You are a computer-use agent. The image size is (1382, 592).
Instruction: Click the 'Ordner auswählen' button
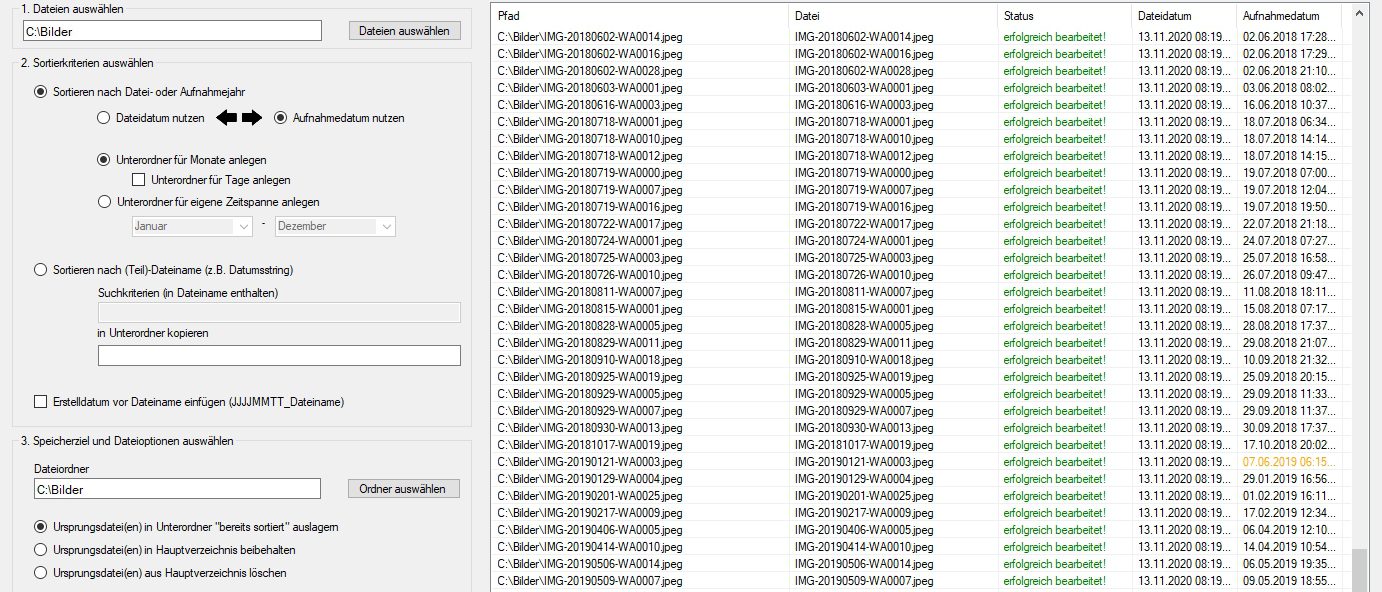point(403,489)
